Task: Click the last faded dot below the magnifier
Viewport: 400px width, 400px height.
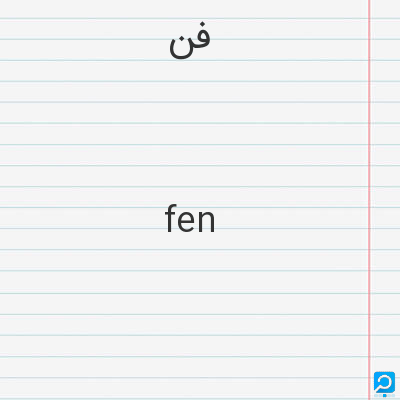Action: click(x=393, y=396)
